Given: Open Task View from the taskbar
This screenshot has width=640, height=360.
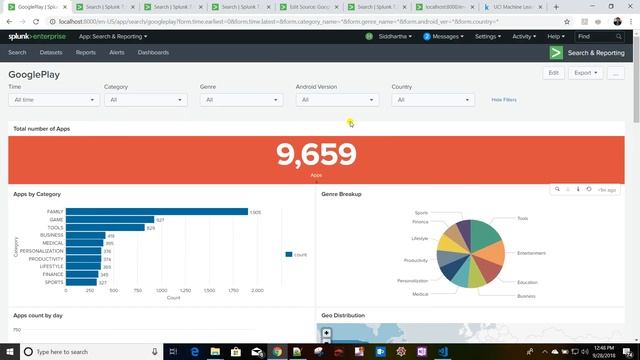Looking at the screenshot, I should pyautogui.click(x=173, y=351).
